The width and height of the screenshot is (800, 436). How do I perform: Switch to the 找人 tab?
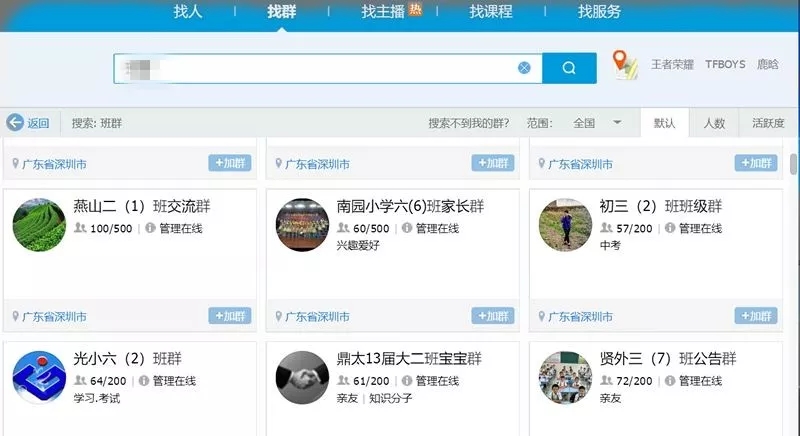pyautogui.click(x=187, y=12)
